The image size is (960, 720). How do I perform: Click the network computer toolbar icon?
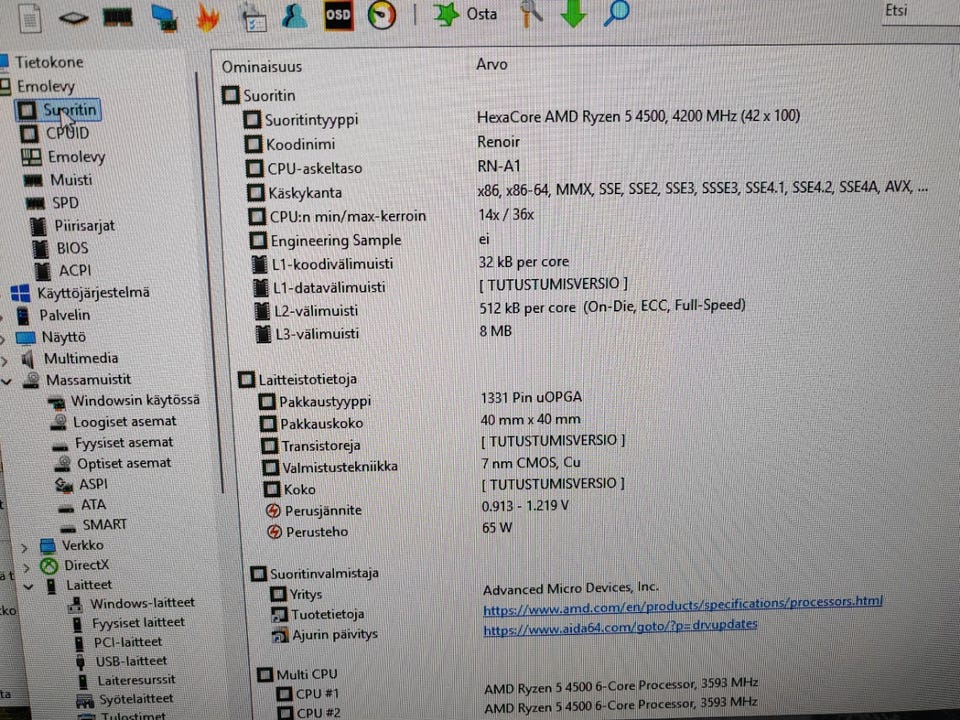(x=163, y=17)
